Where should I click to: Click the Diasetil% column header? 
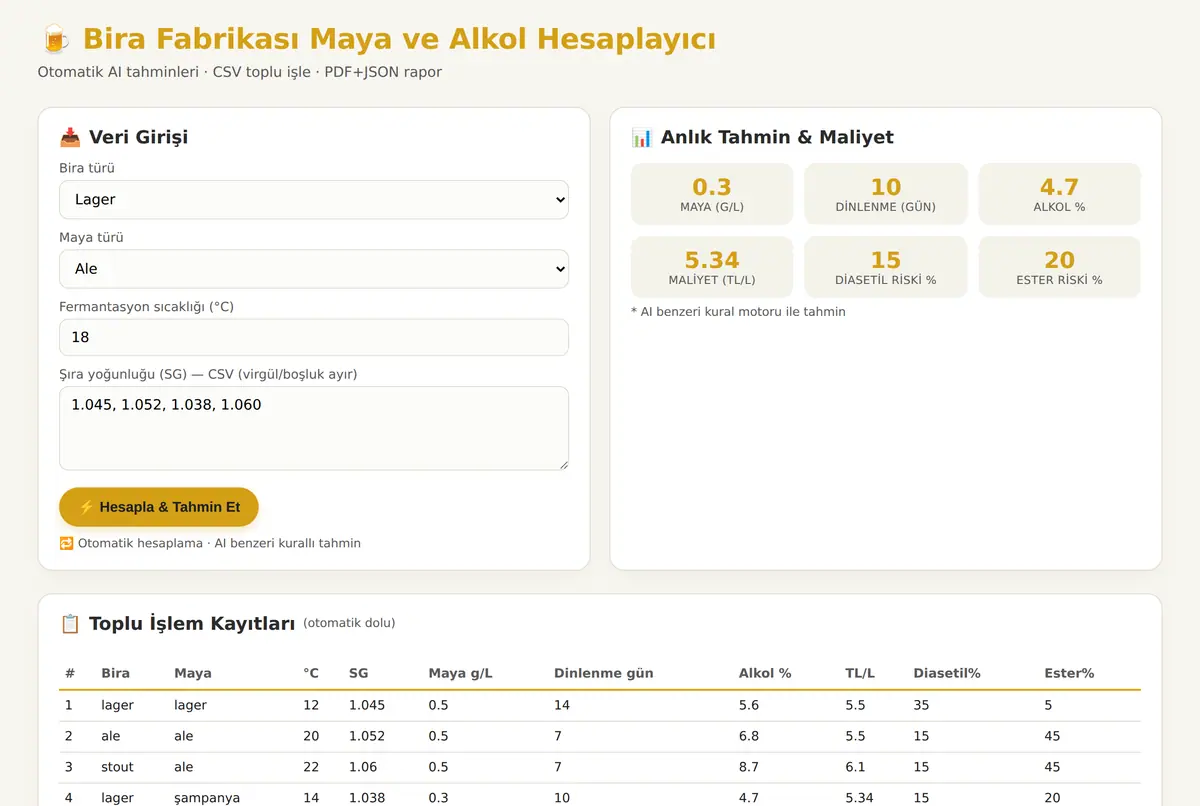(947, 673)
